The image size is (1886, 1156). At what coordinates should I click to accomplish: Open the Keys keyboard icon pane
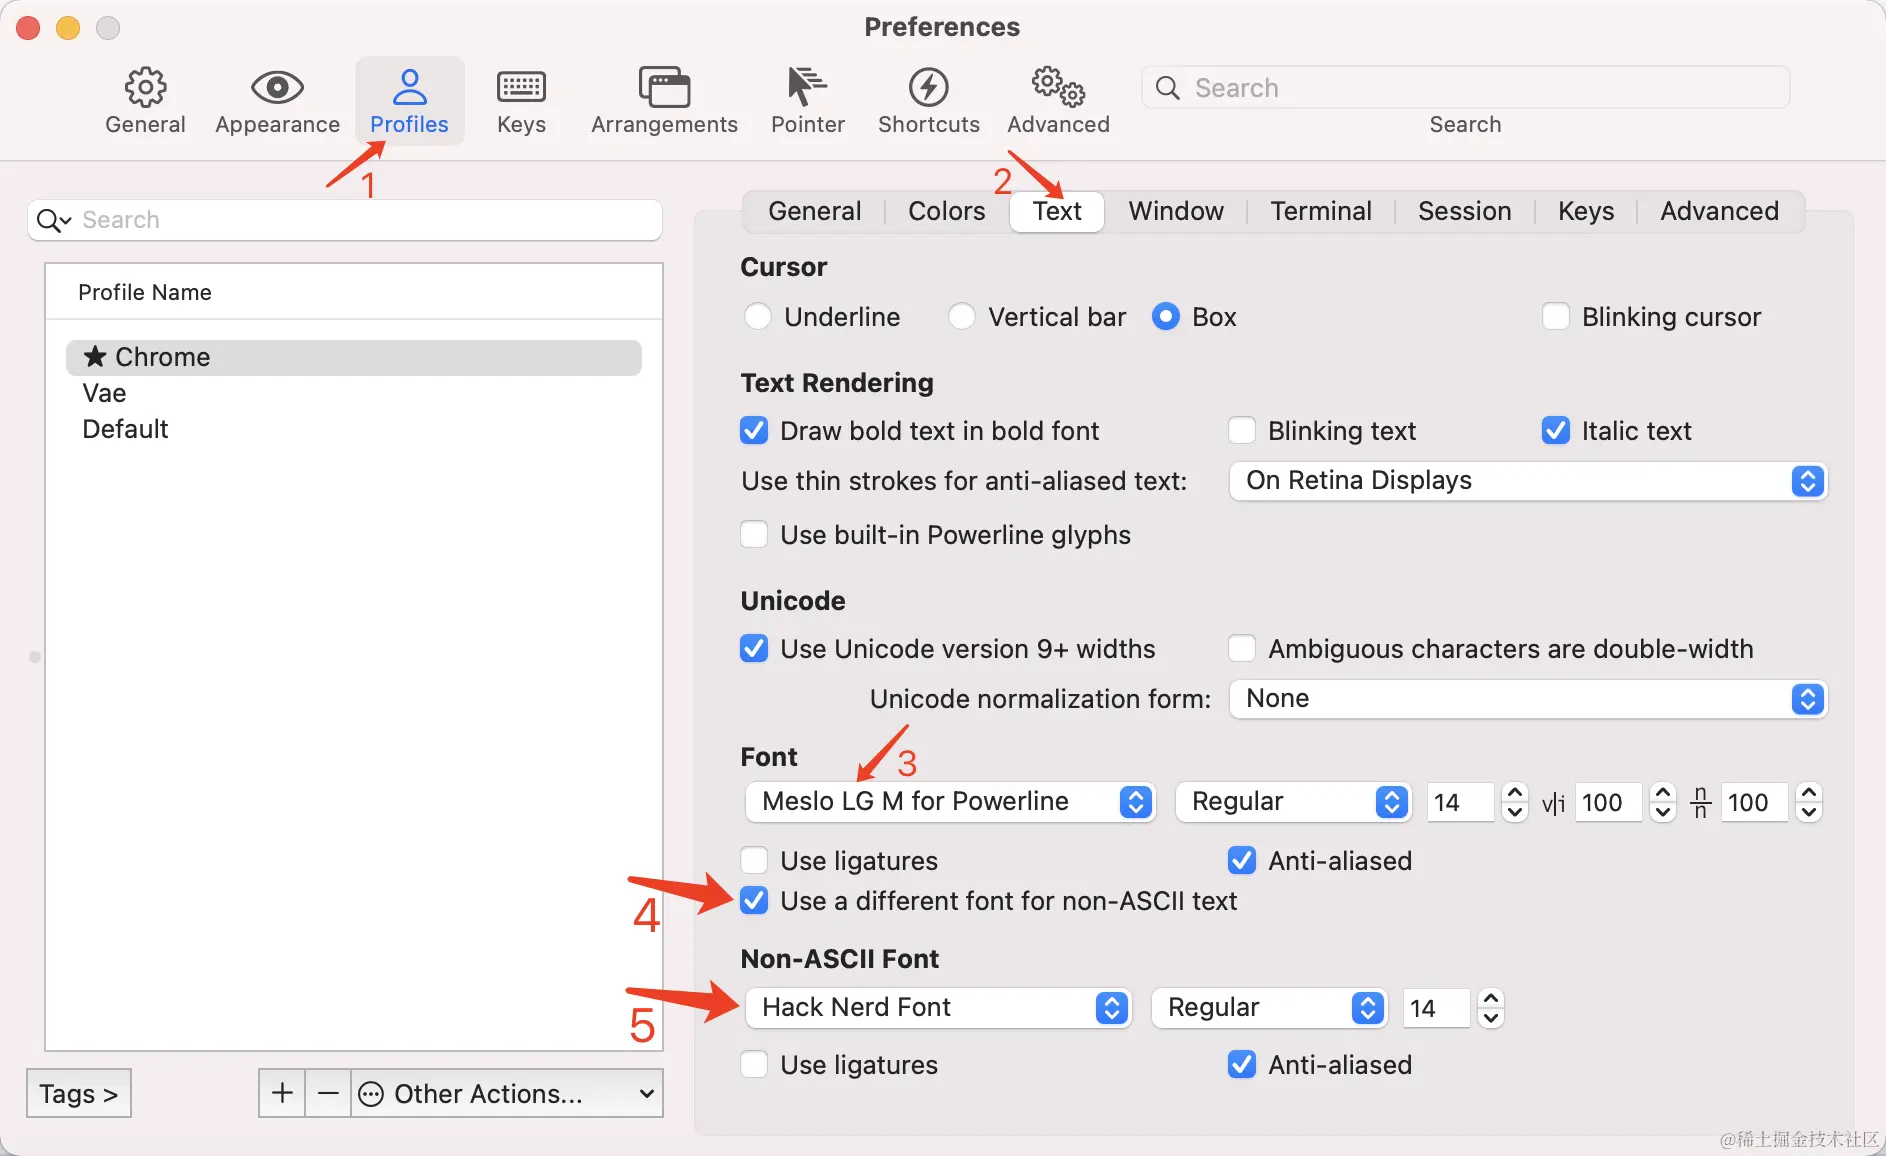(521, 89)
